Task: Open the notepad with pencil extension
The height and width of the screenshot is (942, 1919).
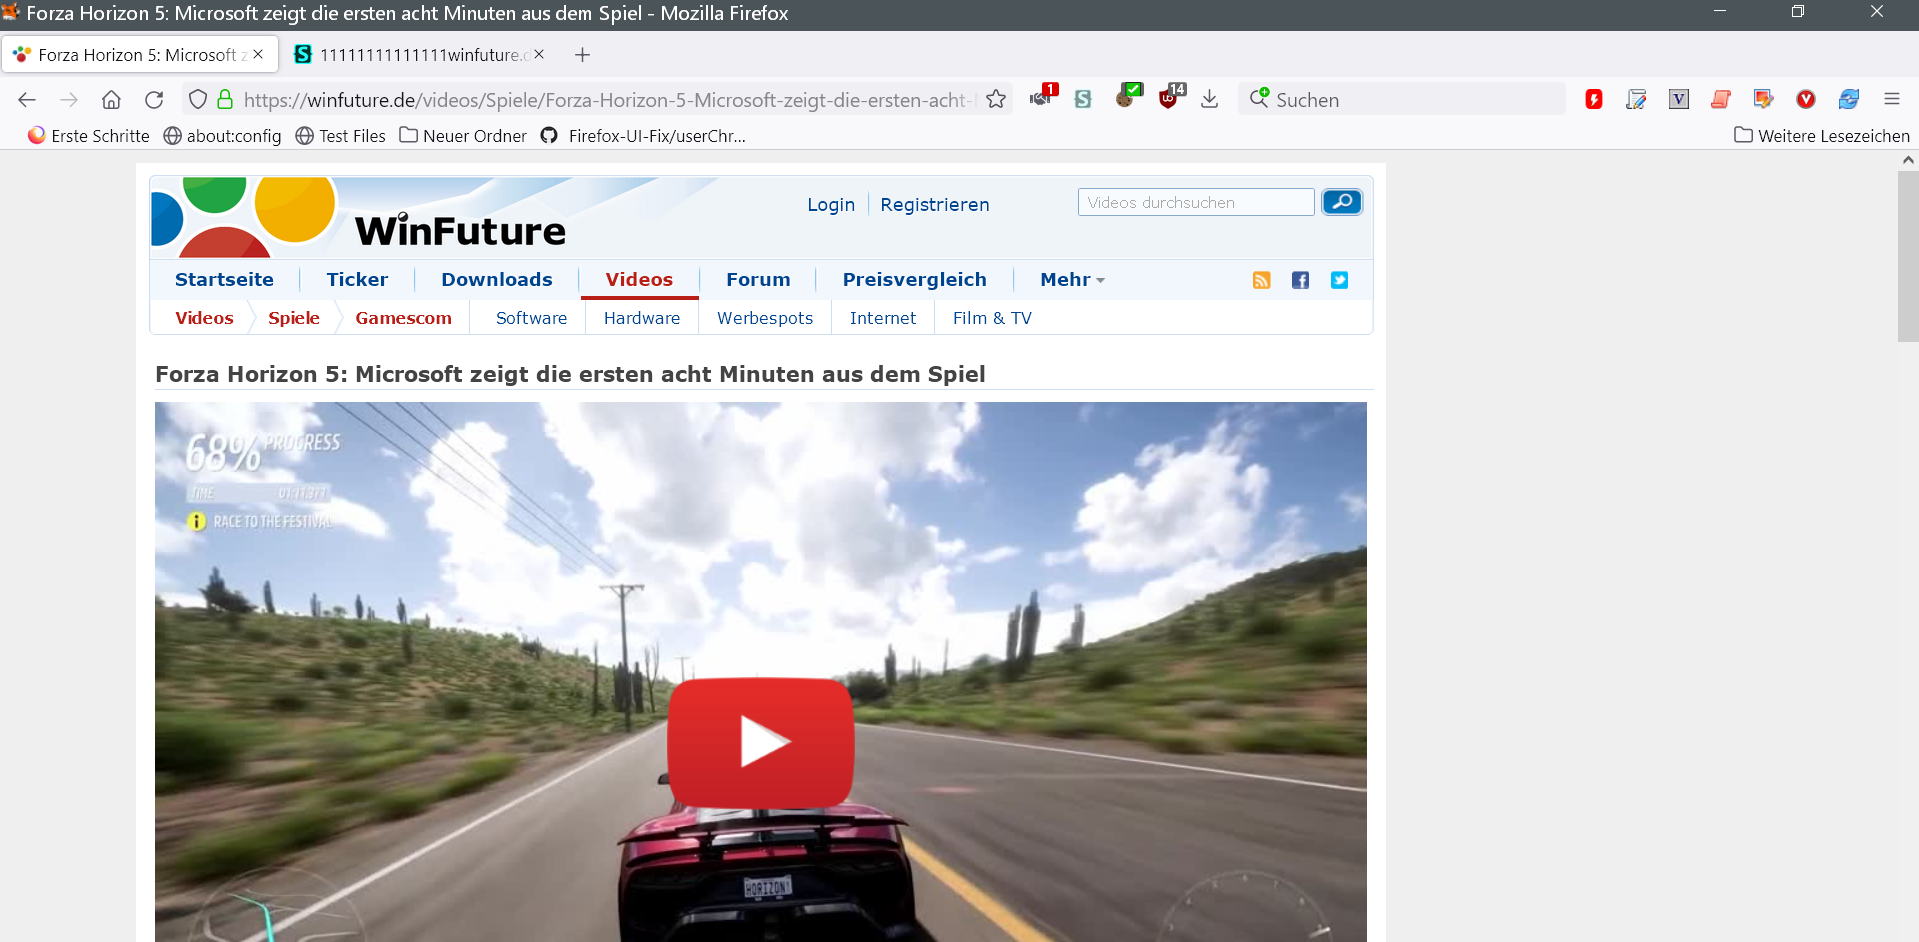Action: [x=1636, y=99]
